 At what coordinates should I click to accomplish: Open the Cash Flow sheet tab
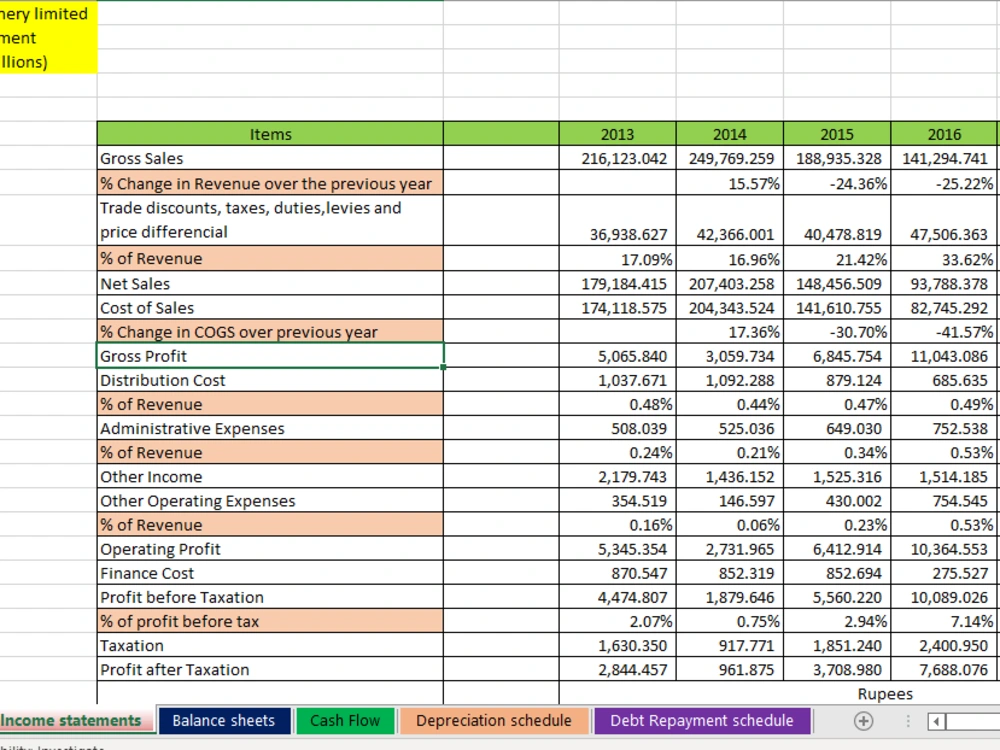pyautogui.click(x=345, y=720)
